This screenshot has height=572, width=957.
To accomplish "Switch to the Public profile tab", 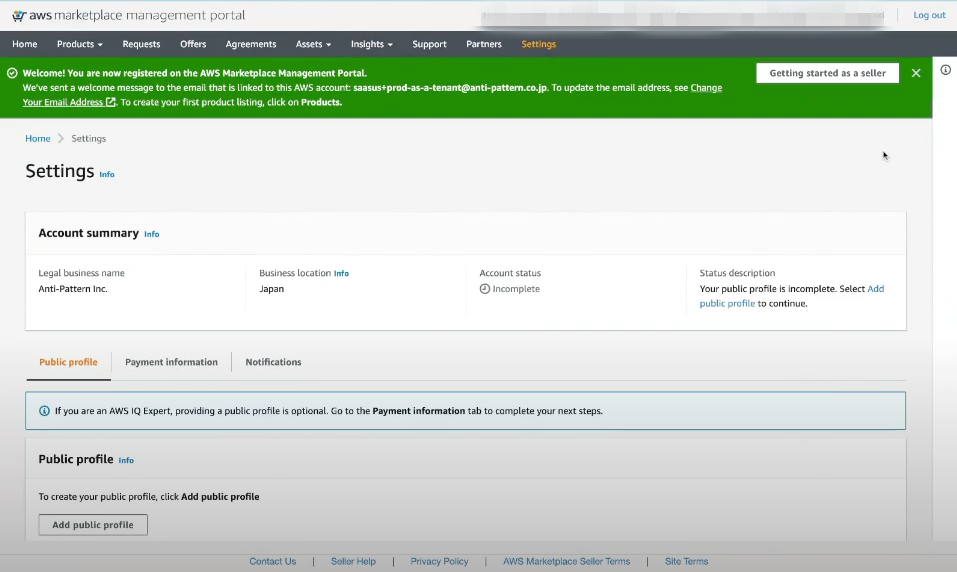I will click(x=68, y=362).
